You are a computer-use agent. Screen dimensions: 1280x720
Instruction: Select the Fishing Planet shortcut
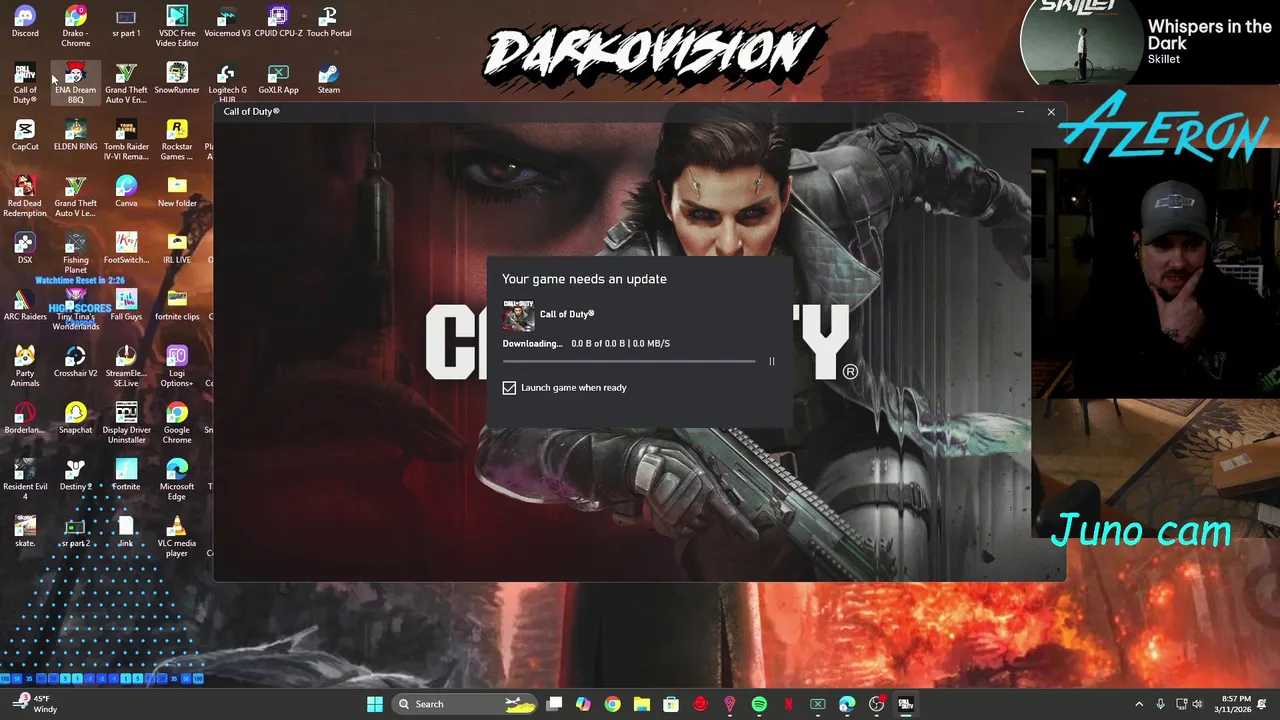[x=75, y=254]
